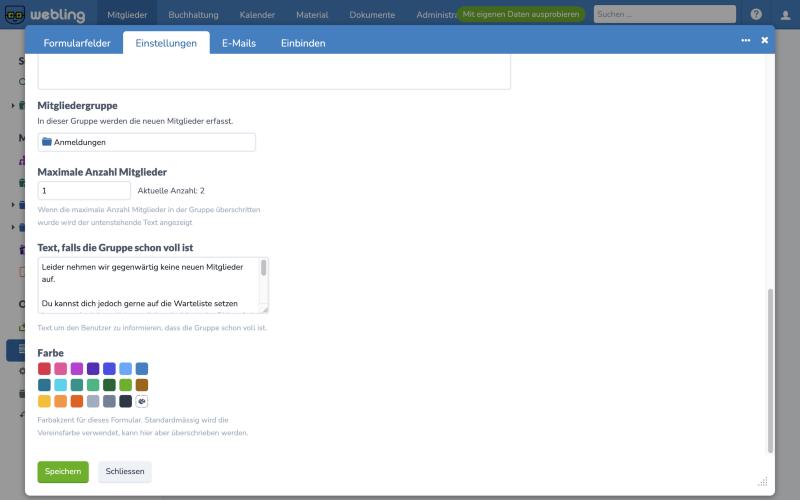Open the three-dots more options menu
This screenshot has width=800, height=500.
tap(745, 40)
